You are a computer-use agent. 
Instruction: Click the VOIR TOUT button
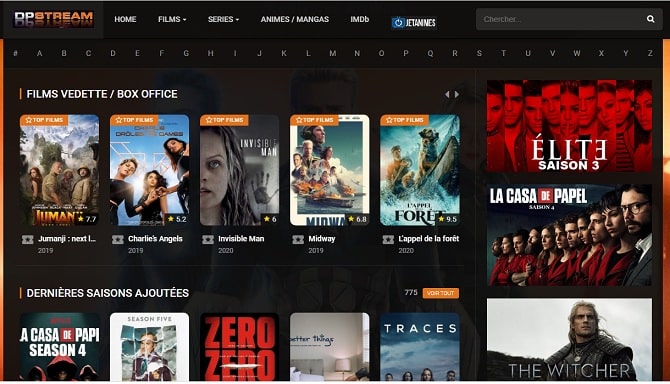(441, 293)
